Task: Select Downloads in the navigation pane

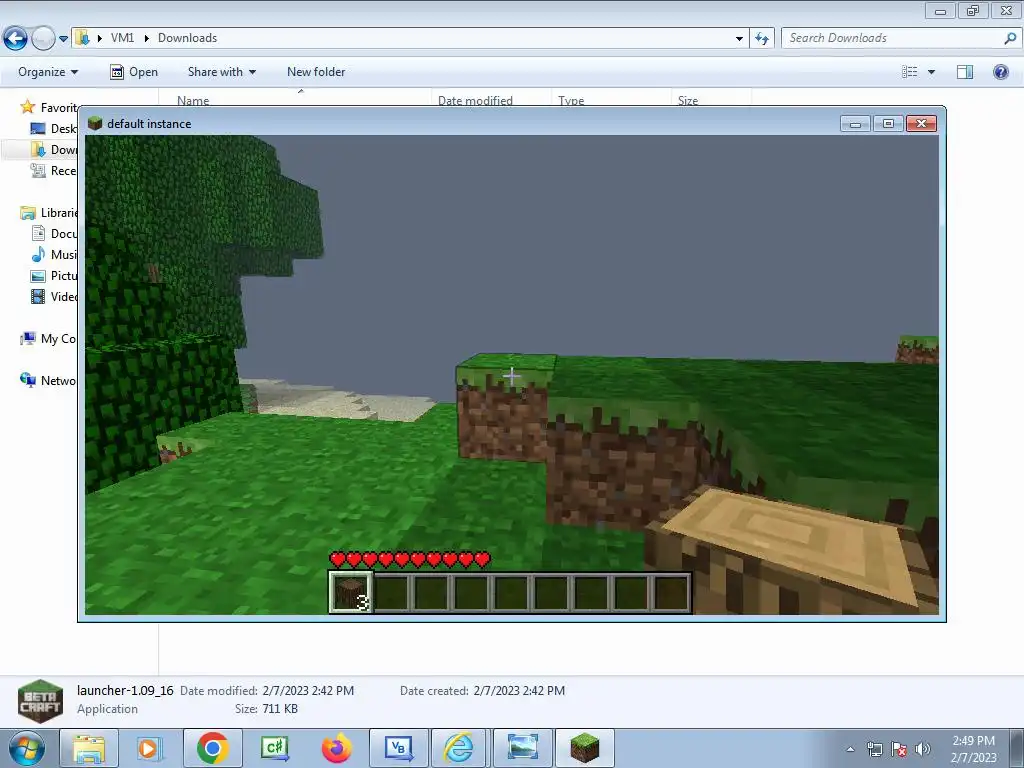Action: pyautogui.click(x=54, y=150)
